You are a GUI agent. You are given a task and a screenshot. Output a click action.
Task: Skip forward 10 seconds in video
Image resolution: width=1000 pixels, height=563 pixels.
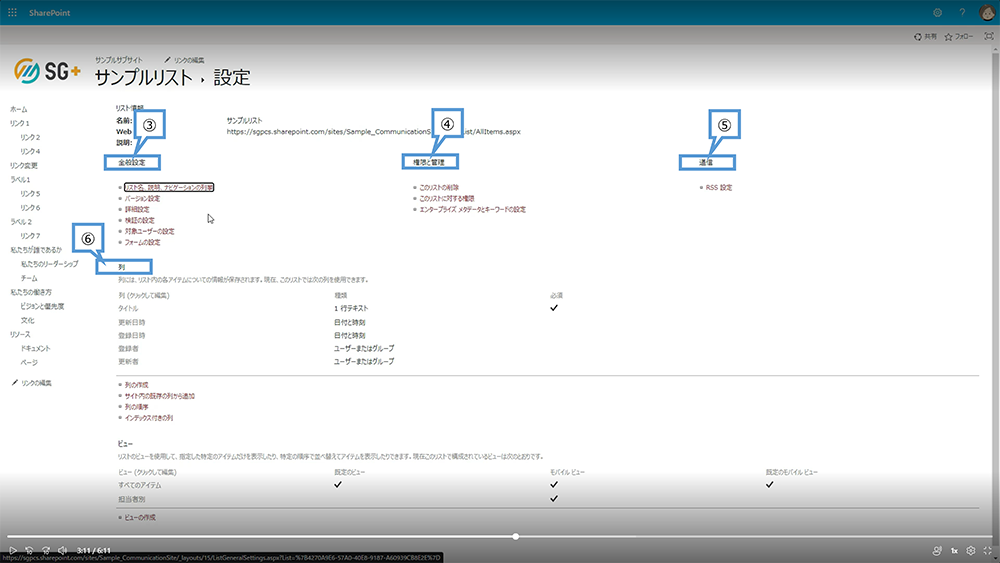point(46,550)
